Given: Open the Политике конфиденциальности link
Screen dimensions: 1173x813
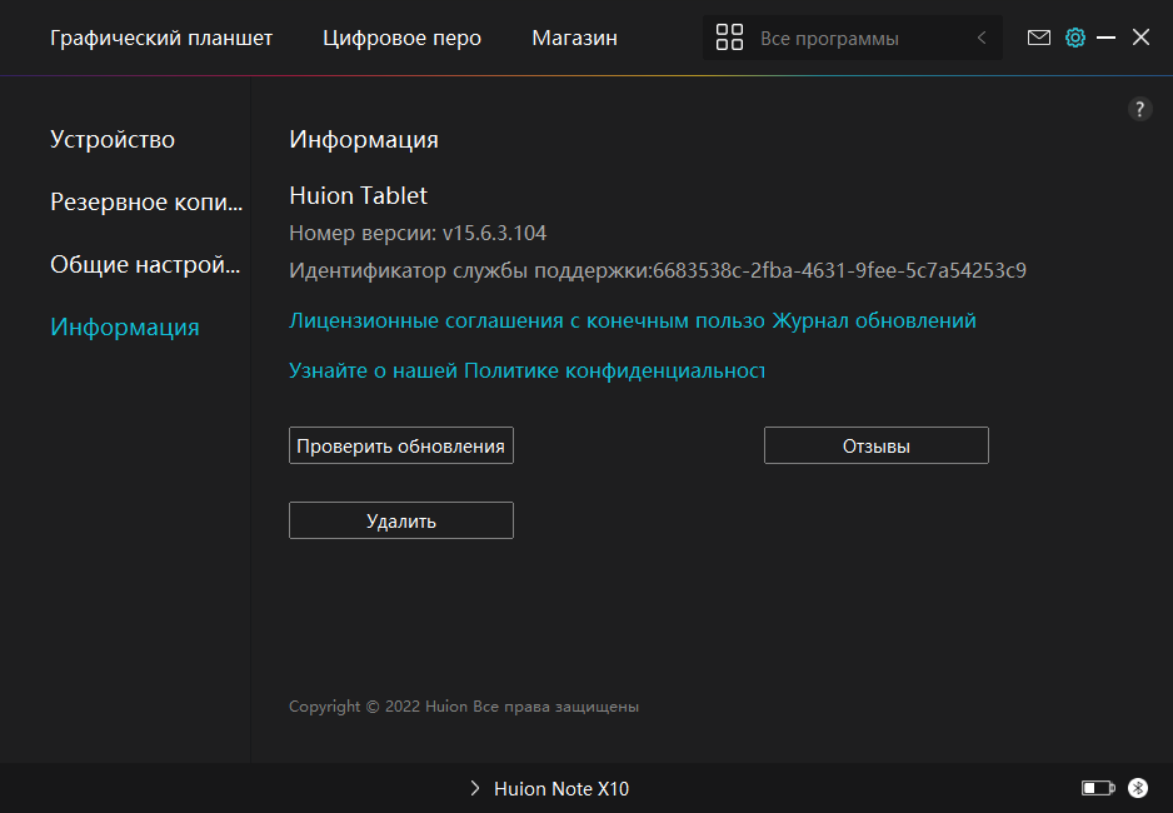Looking at the screenshot, I should [527, 370].
